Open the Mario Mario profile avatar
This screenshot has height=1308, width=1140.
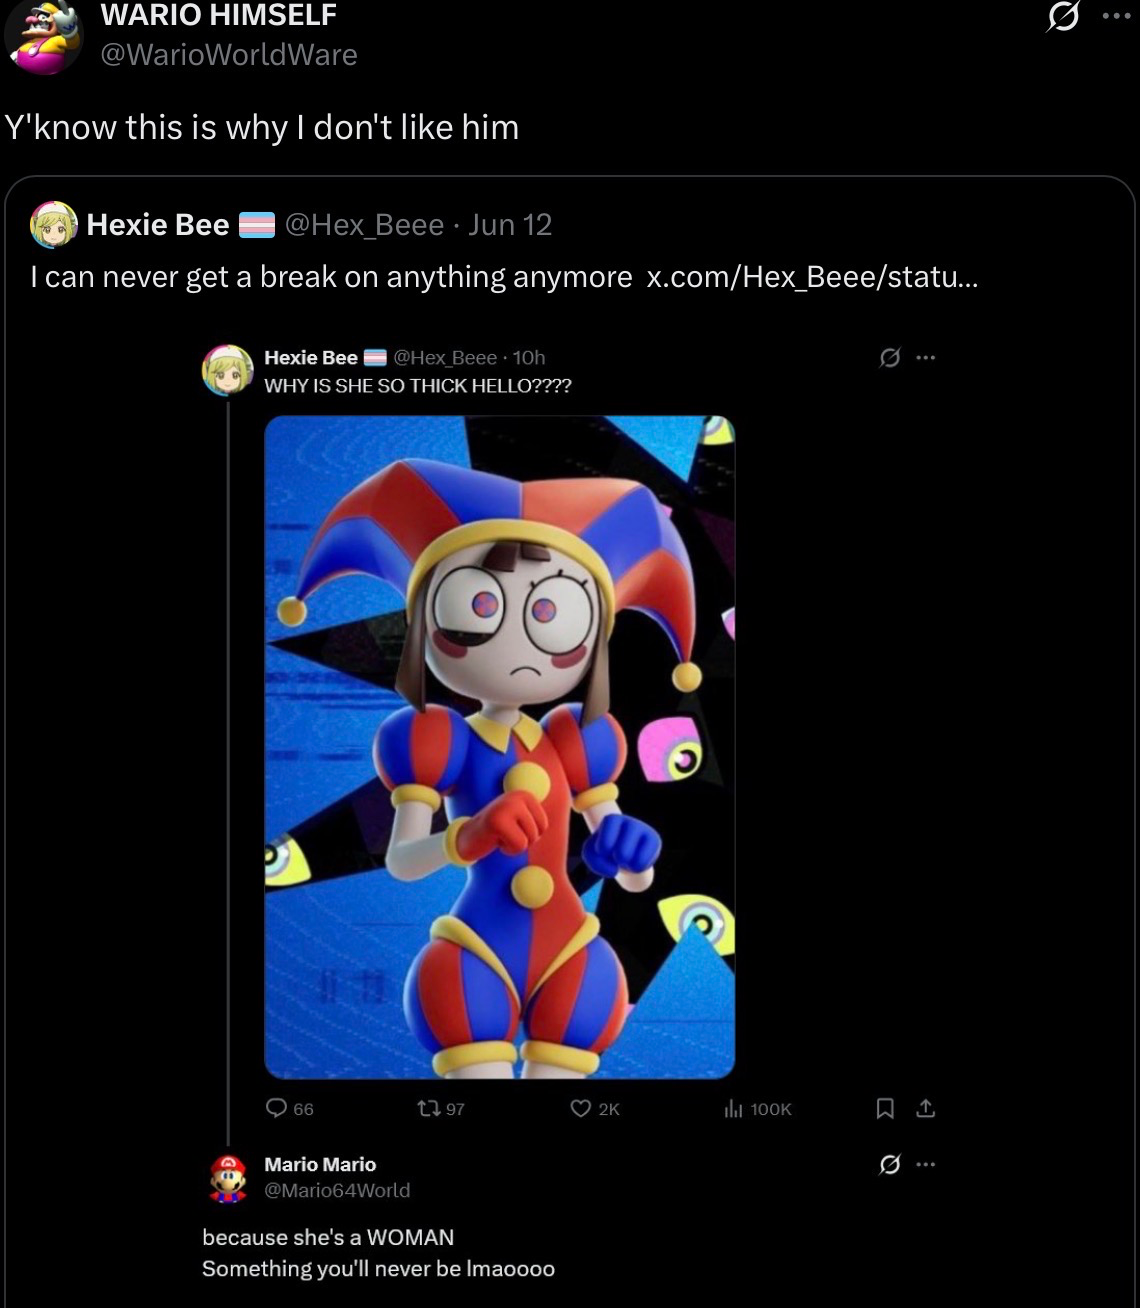click(x=228, y=1178)
